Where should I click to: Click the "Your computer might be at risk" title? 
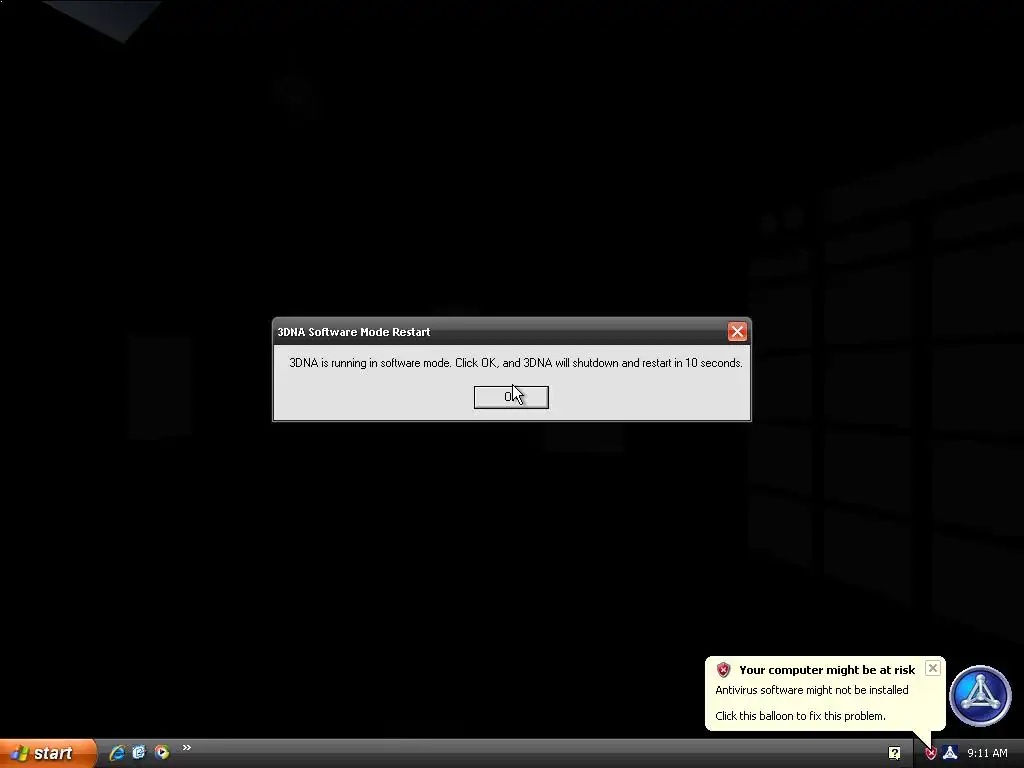827,670
